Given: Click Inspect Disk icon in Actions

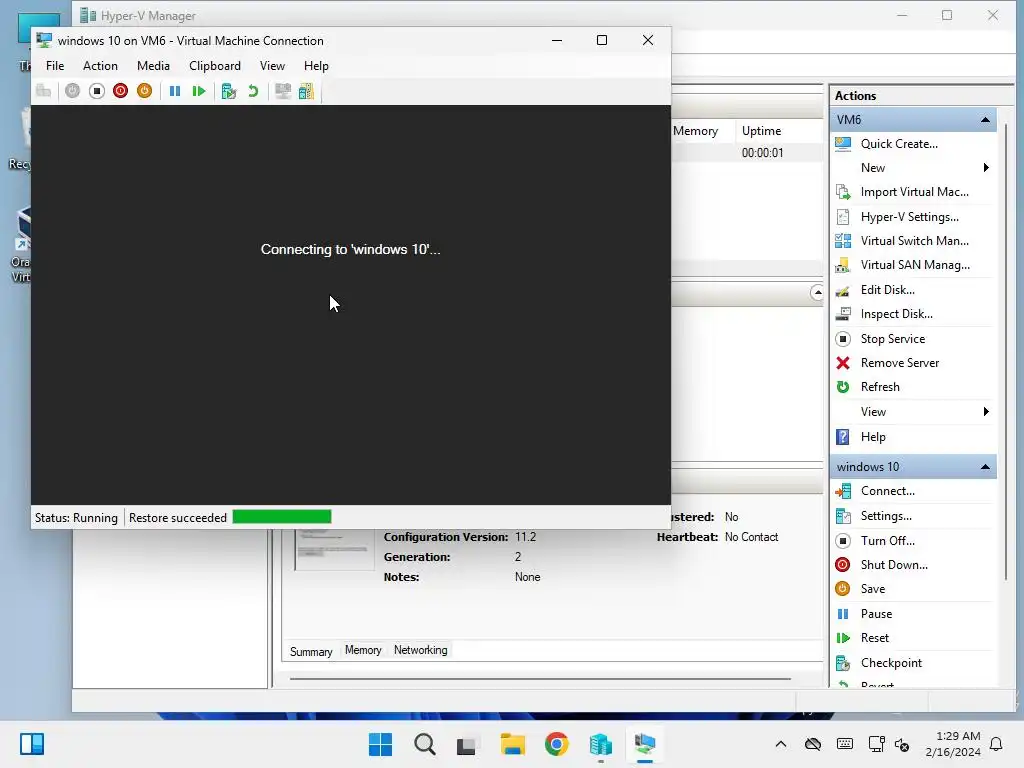Looking at the screenshot, I should [843, 314].
